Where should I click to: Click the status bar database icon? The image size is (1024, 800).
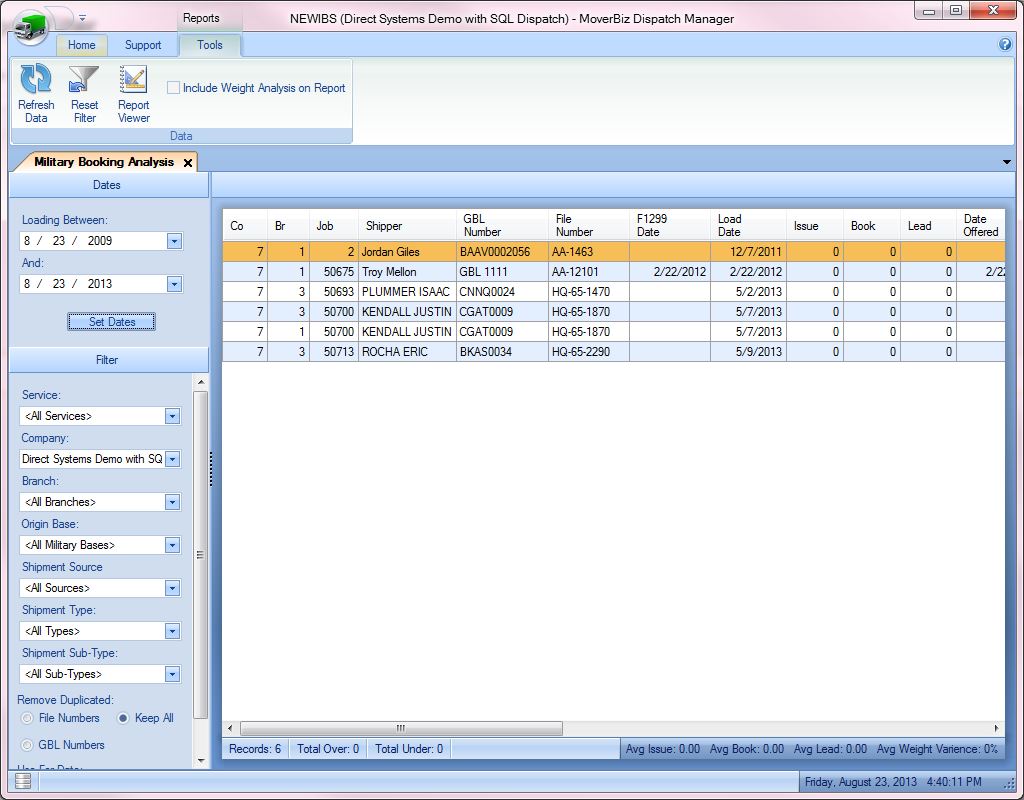coord(23,781)
